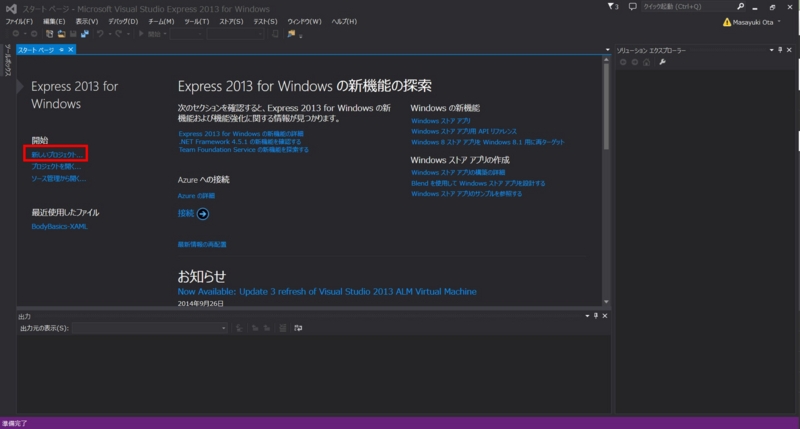Click the green Start debugging play button
The width and height of the screenshot is (800, 429).
(141, 34)
